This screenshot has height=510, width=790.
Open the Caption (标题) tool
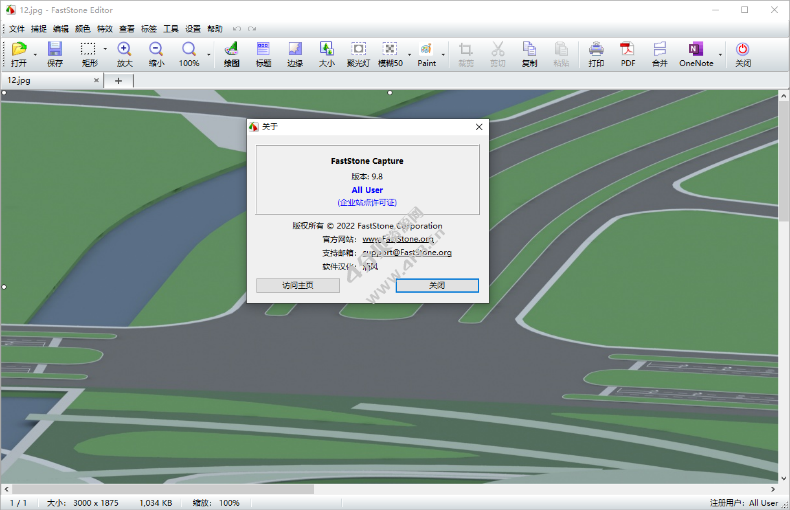263,53
